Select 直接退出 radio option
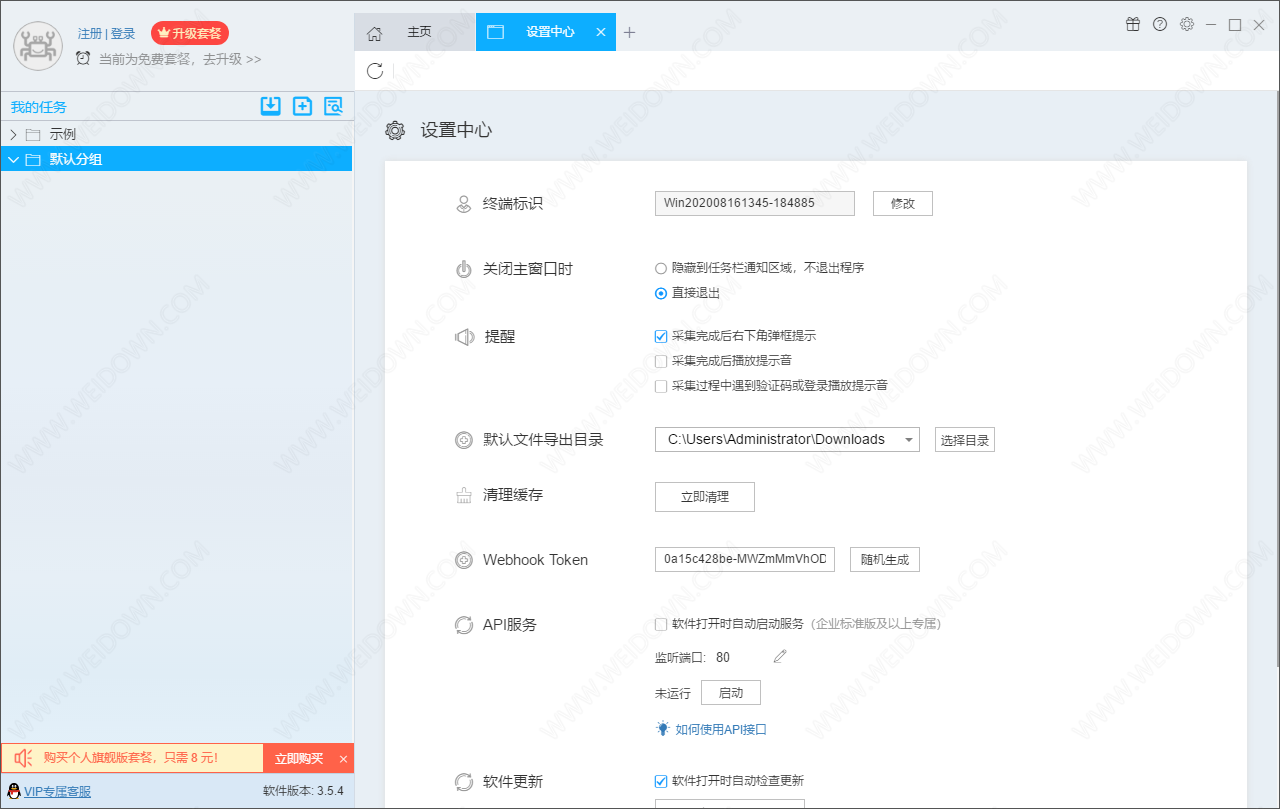This screenshot has width=1280, height=809. point(660,293)
